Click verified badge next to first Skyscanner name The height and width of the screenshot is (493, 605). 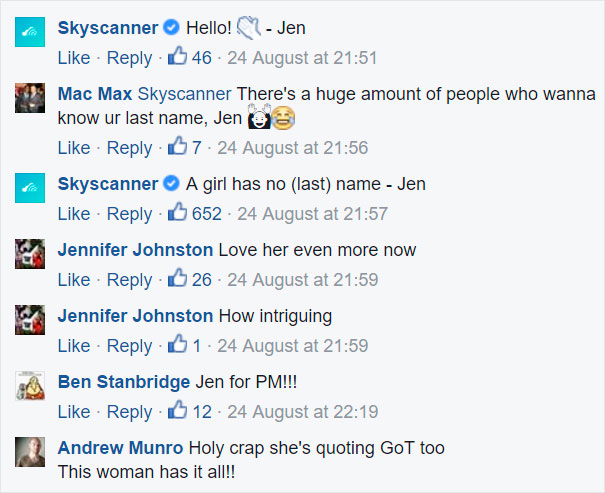170,28
